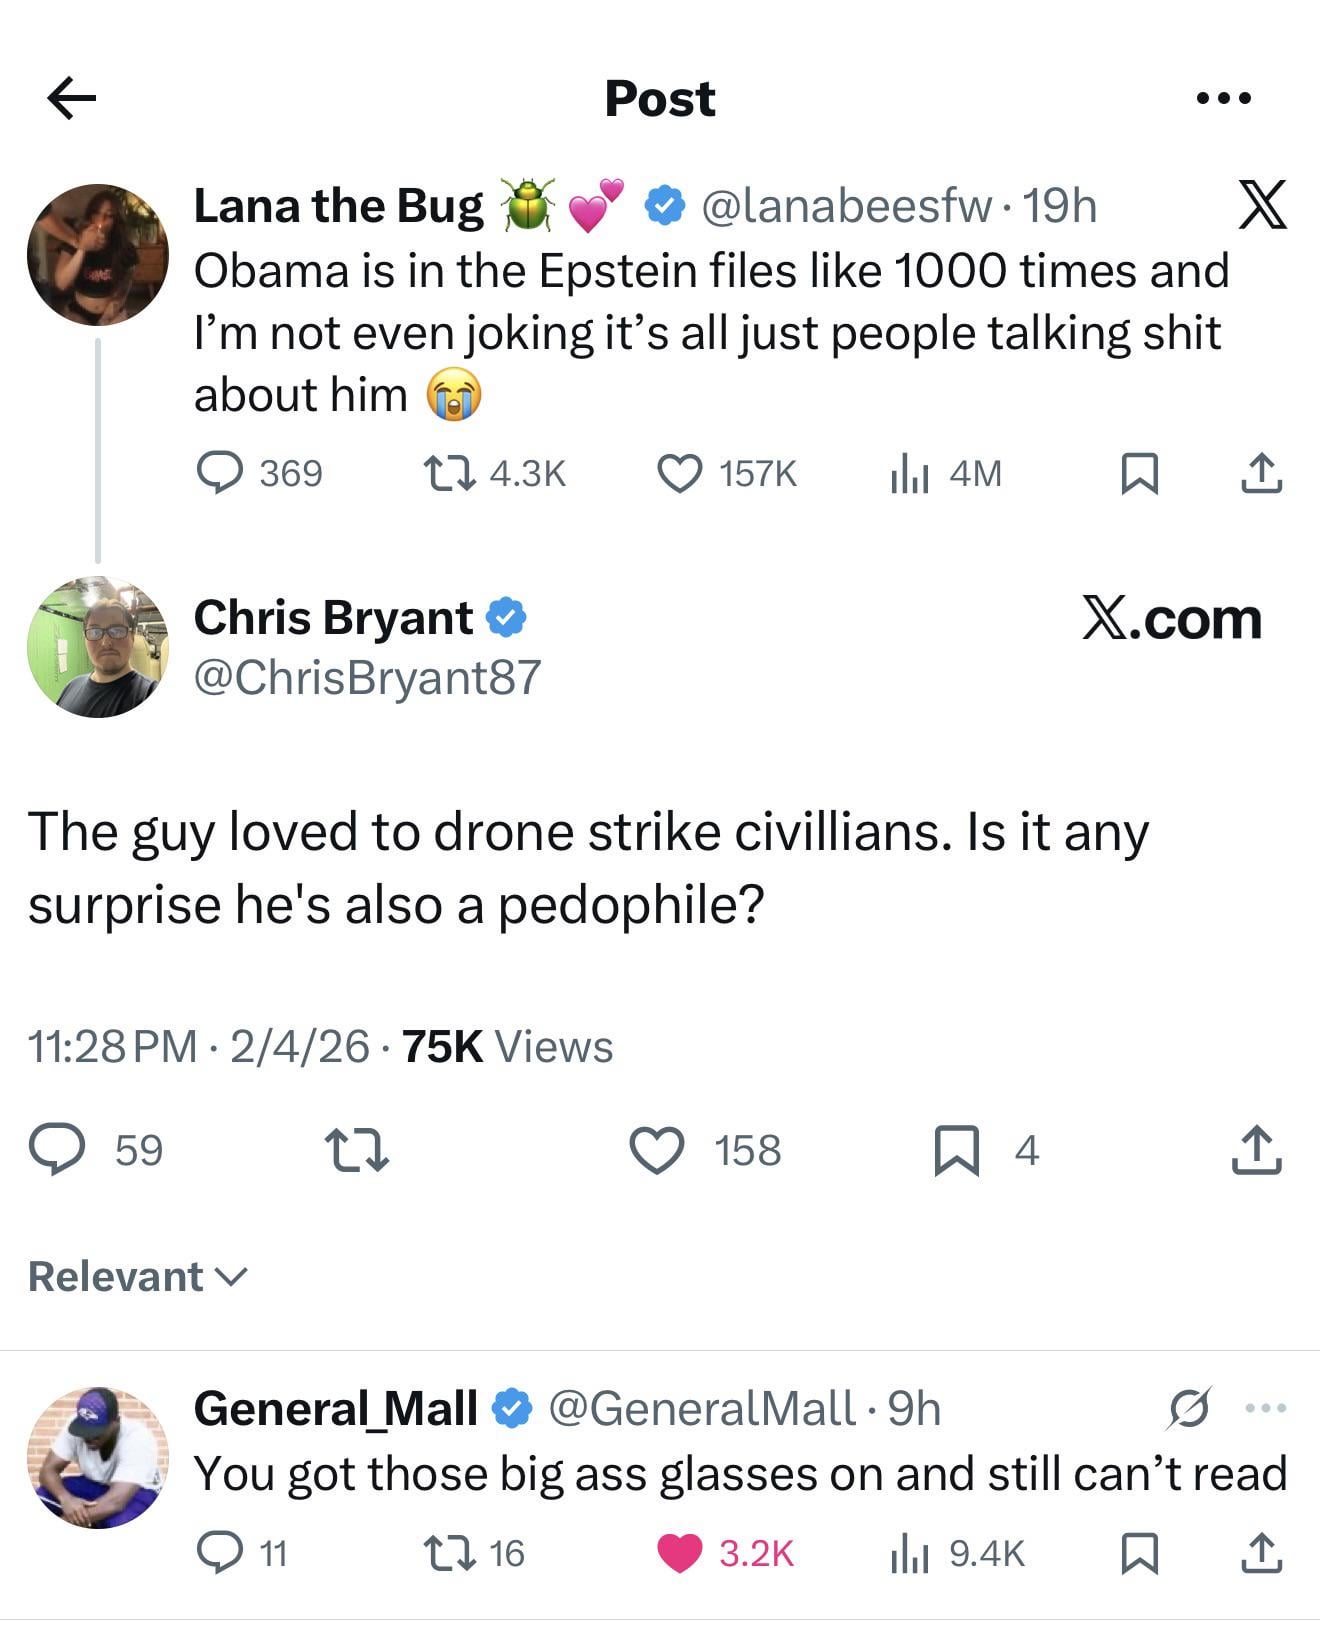Open General_Mall's avatar

(98, 1457)
